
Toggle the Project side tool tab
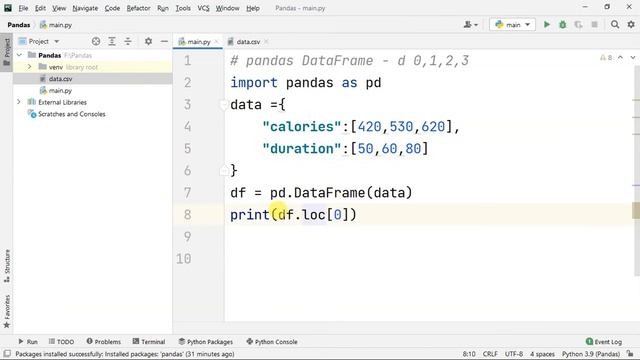point(7,52)
